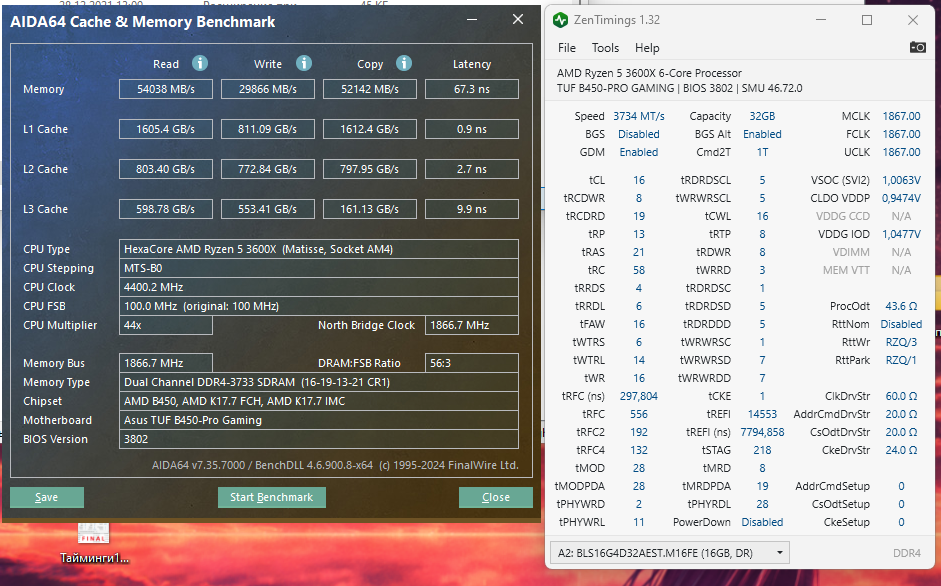This screenshot has height=586, width=941.
Task: Open the Tools menu in ZenTimings
Action: 605,47
